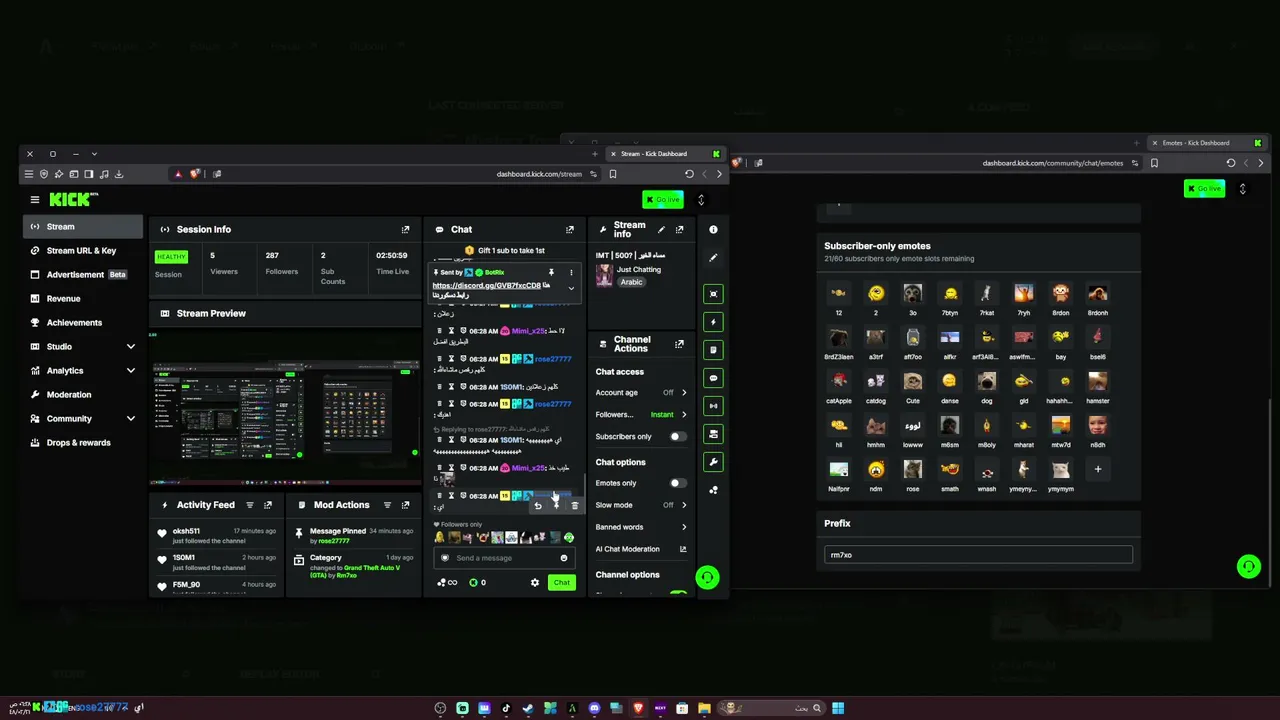Open the Windows Start button on taskbar
The image size is (1280, 720).
pos(838,709)
